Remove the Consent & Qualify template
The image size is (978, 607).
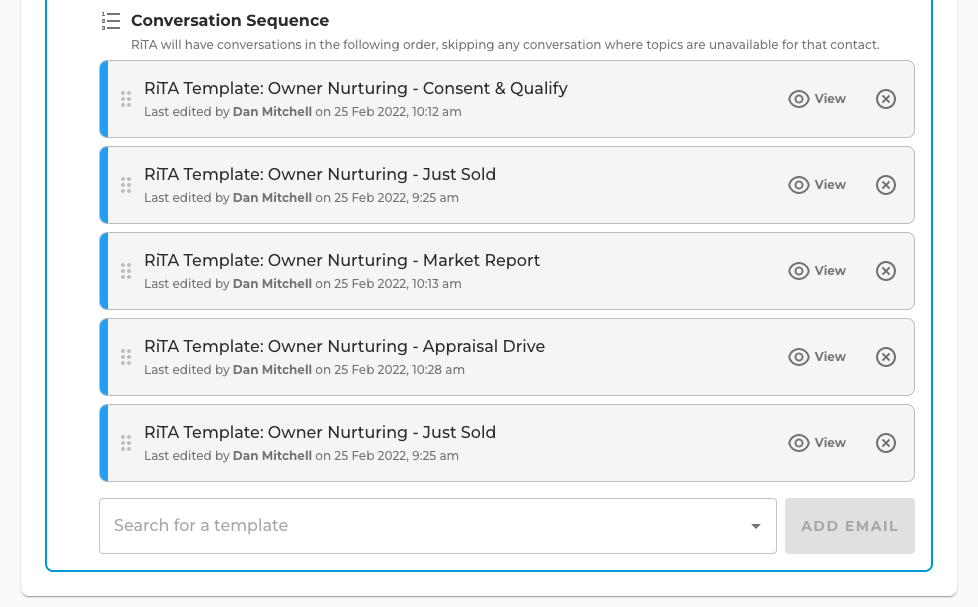(x=886, y=99)
